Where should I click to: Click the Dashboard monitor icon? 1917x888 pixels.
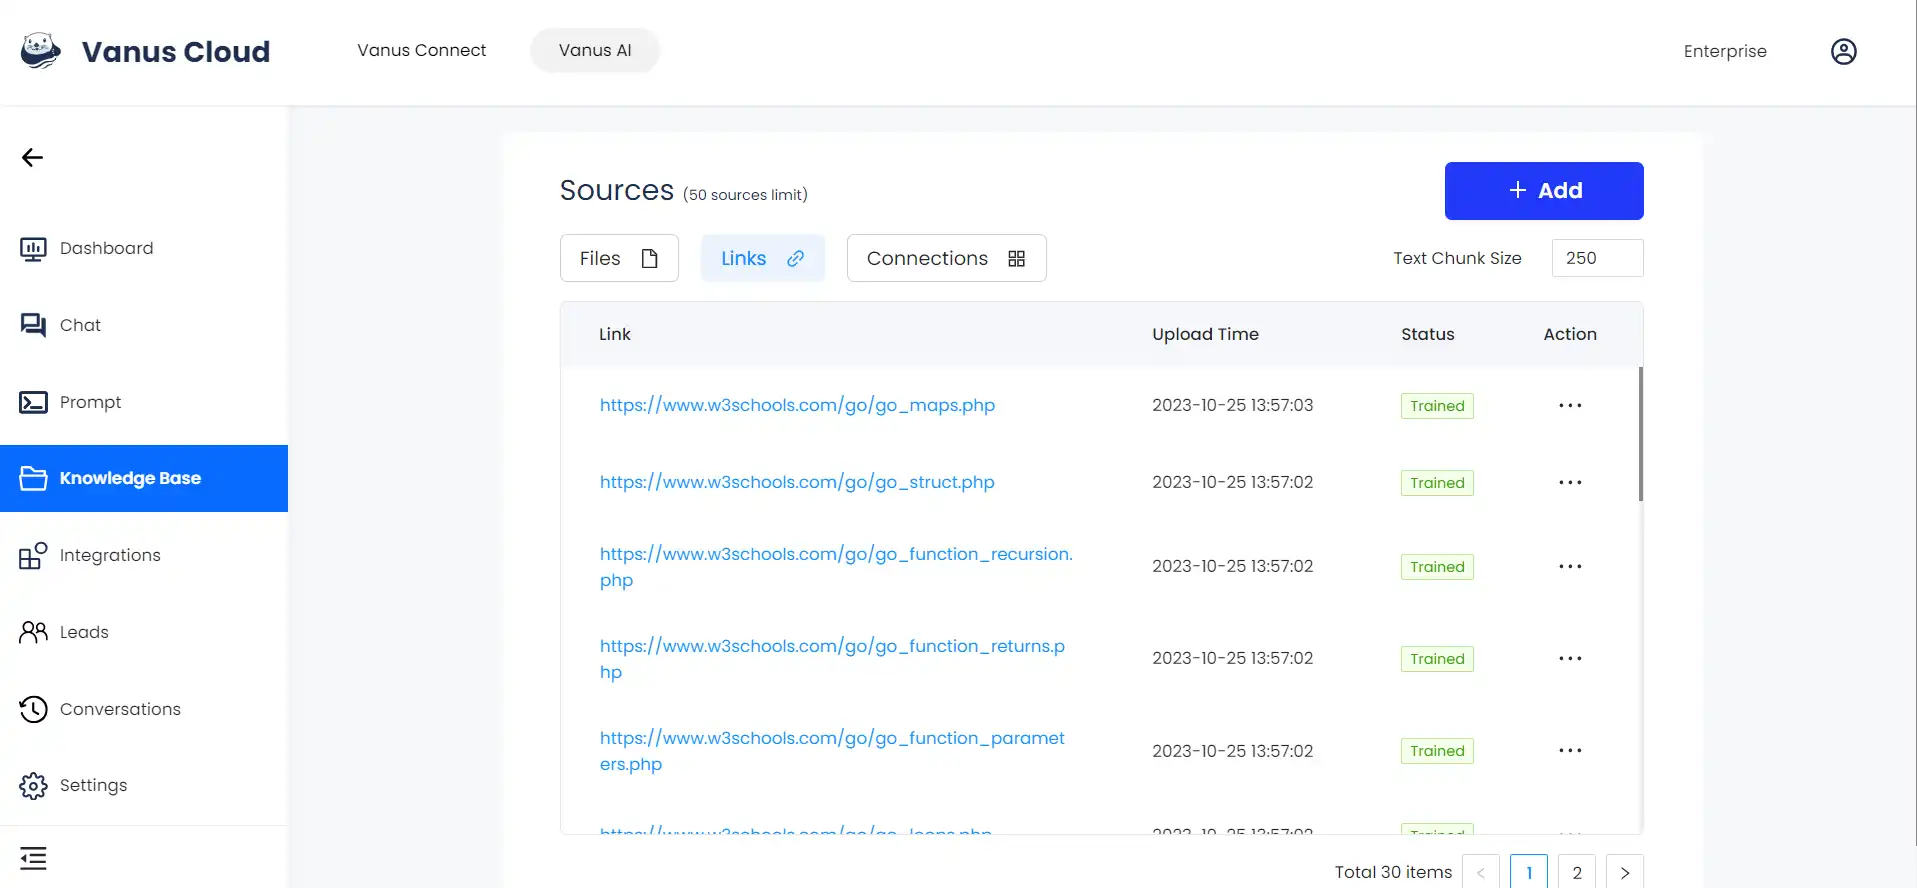click(33, 249)
